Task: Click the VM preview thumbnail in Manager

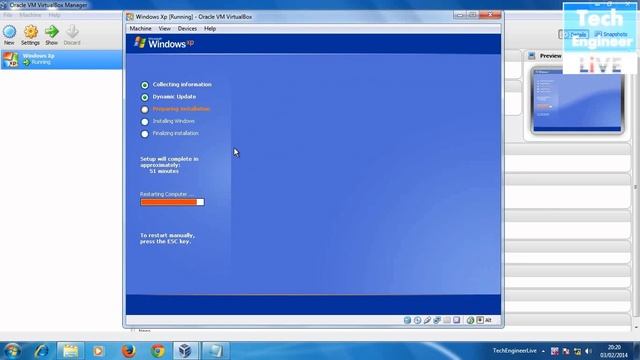Action: click(x=577, y=101)
